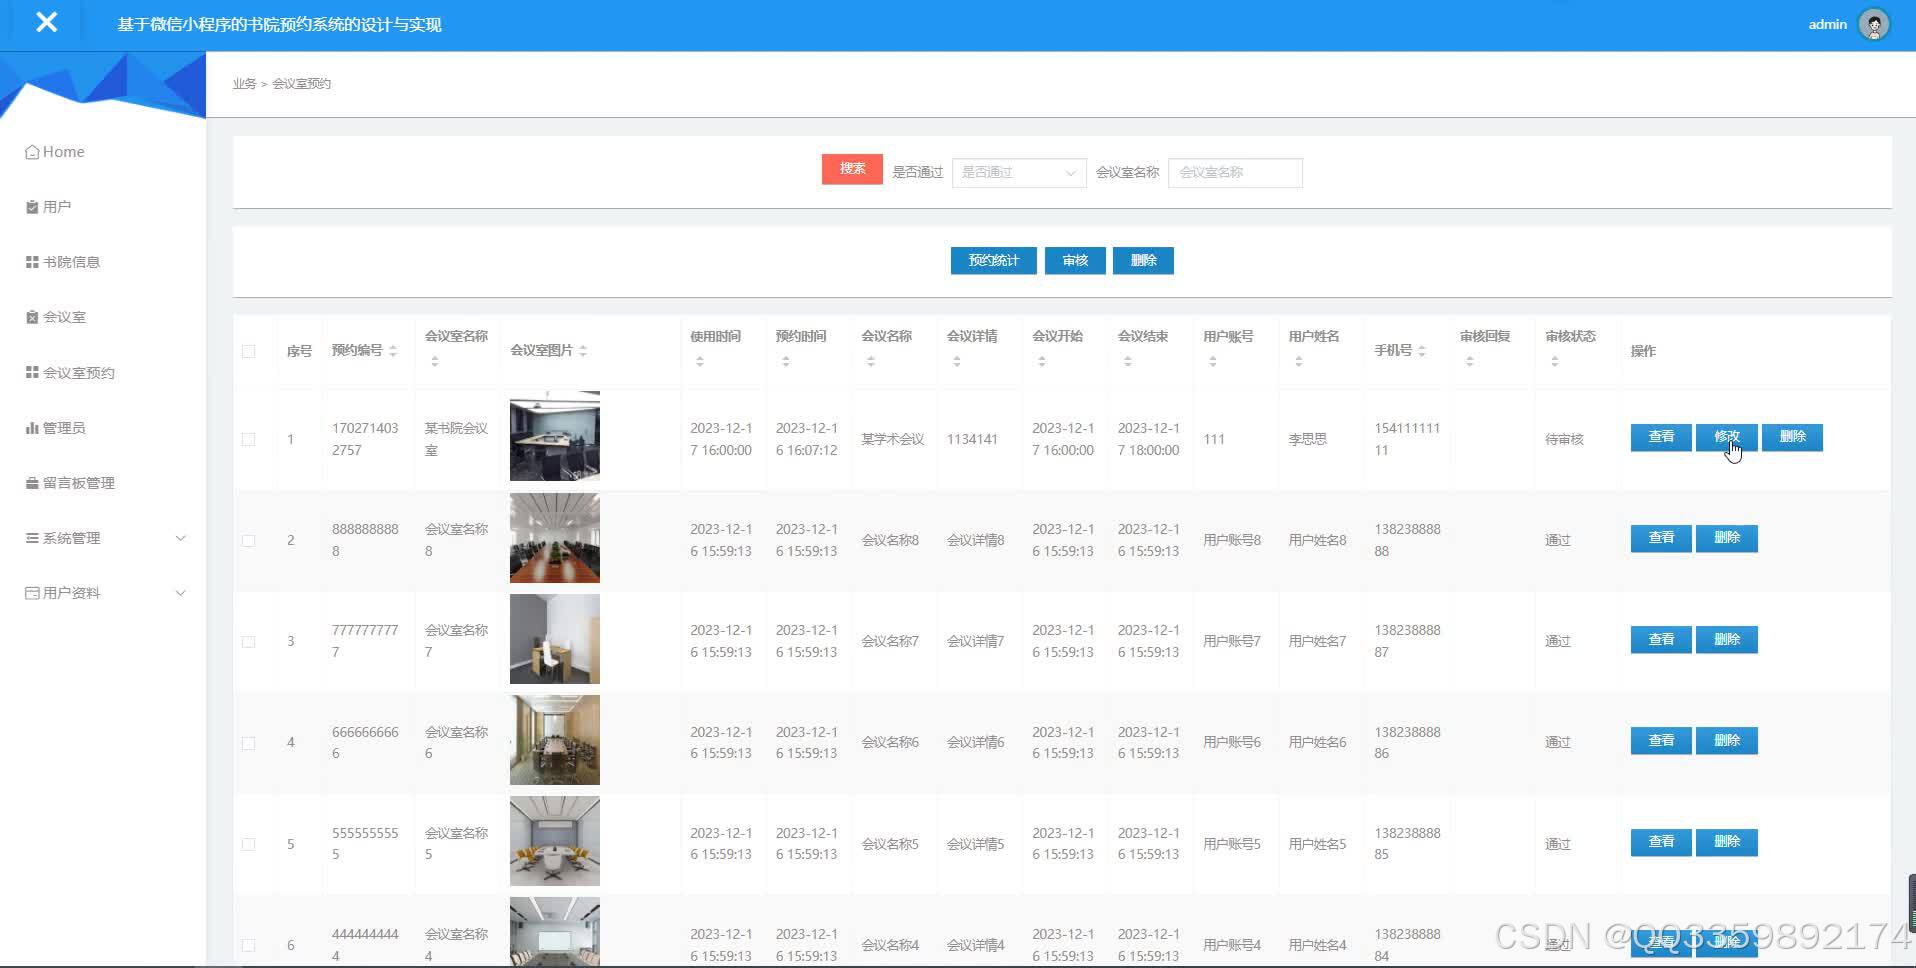This screenshot has width=1916, height=968.
Task: Click 删除 for row 会议室名称5
Action: pyautogui.click(x=1727, y=842)
